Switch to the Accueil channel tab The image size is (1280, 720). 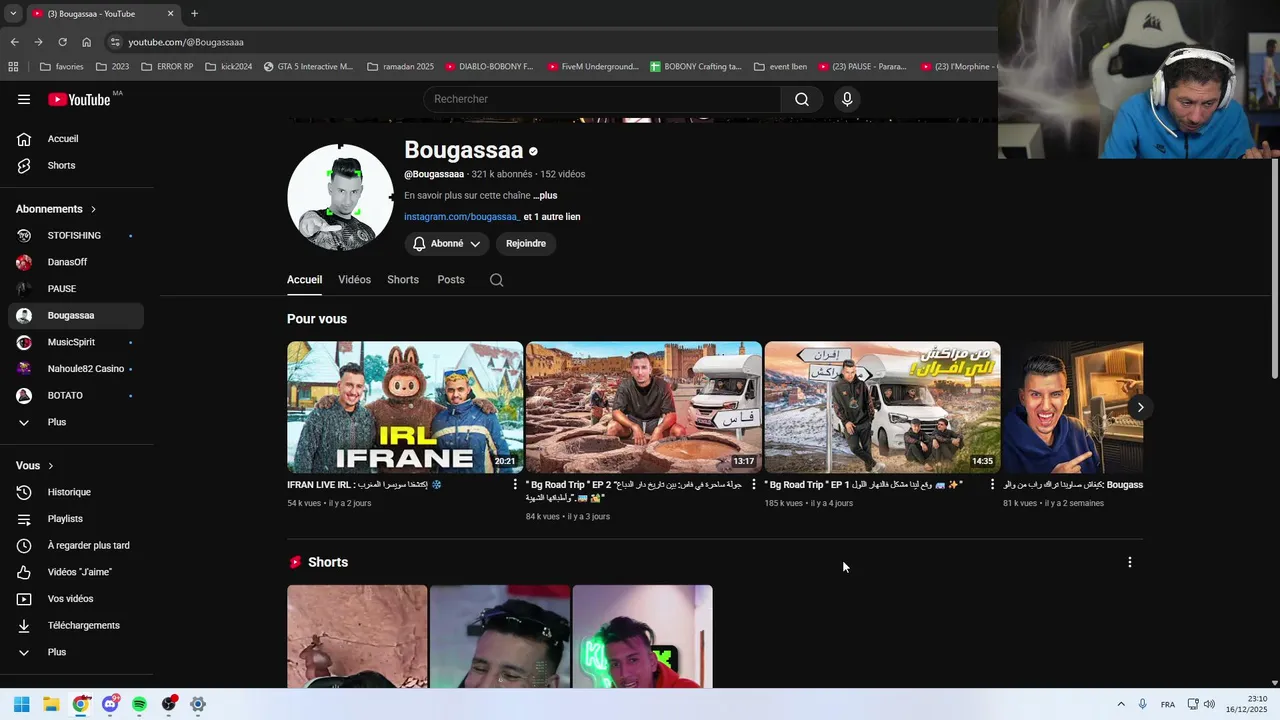[304, 280]
